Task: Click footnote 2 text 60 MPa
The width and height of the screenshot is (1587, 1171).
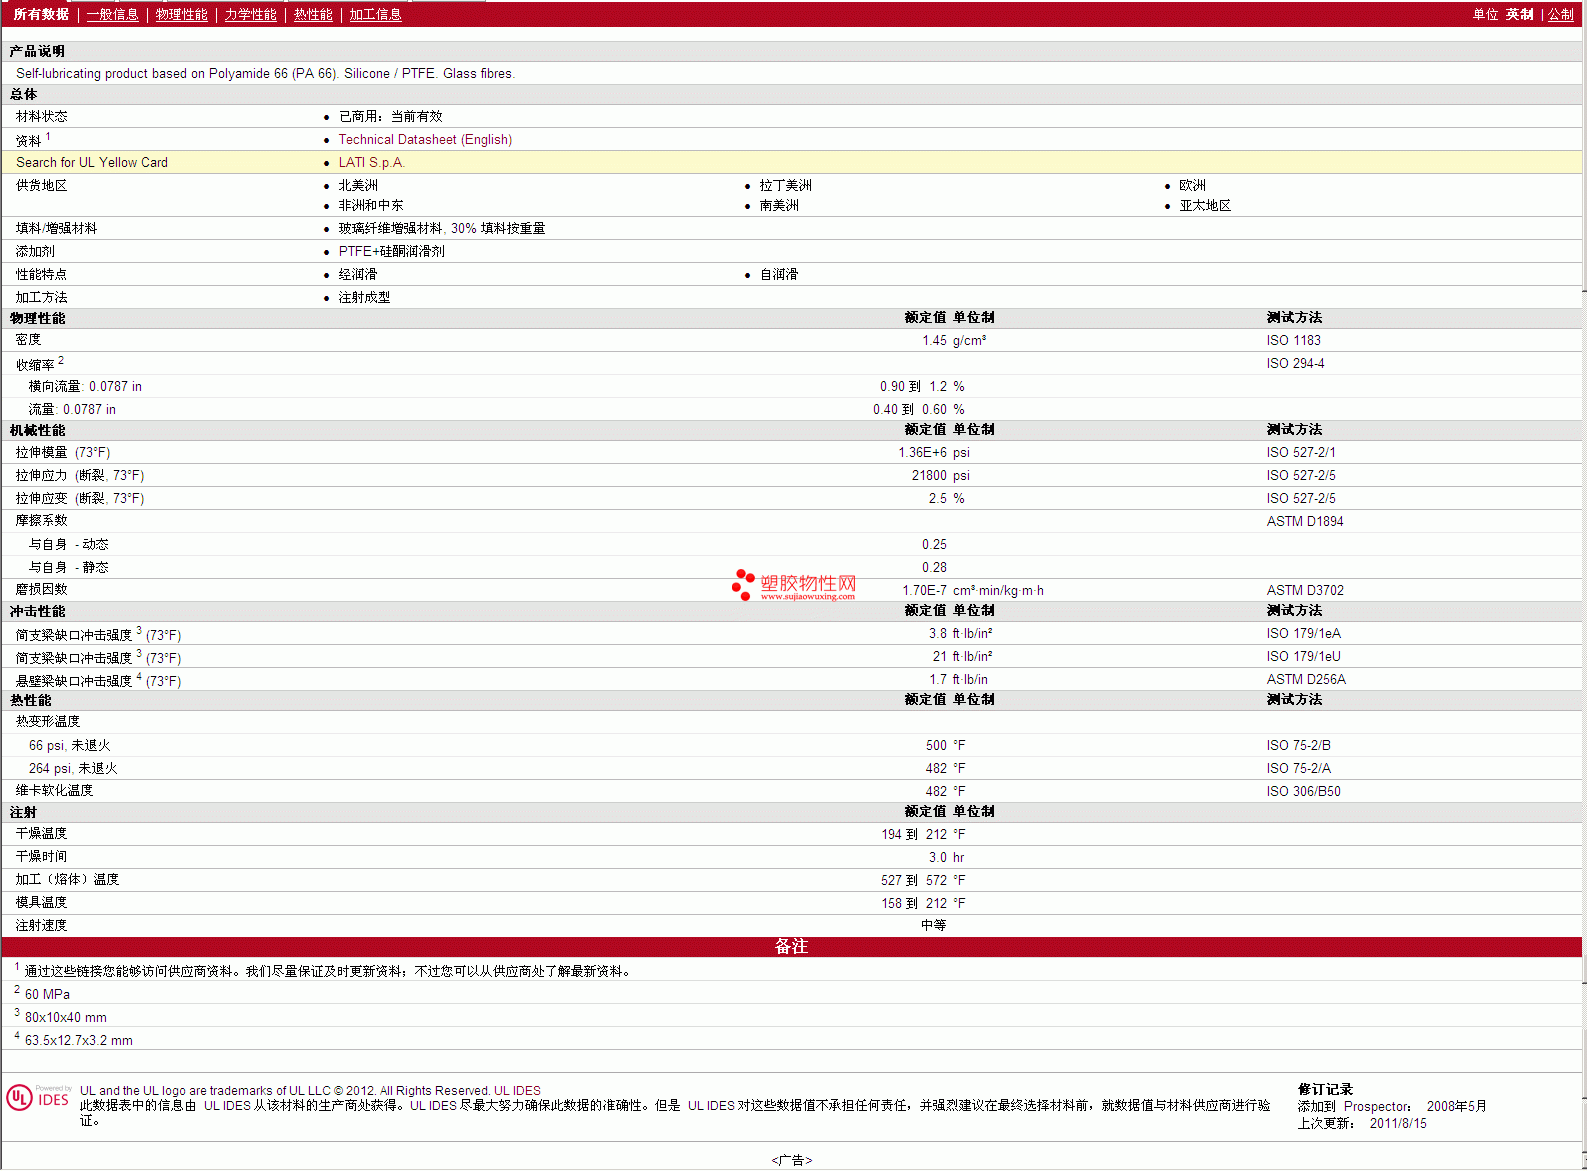Action: point(47,995)
